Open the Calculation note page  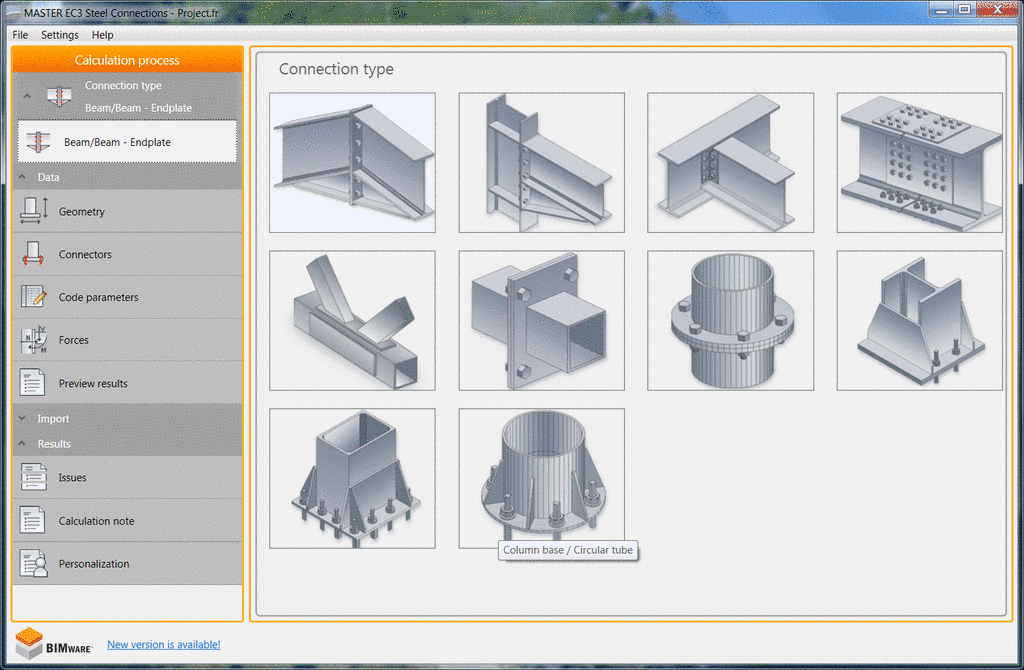pos(127,520)
